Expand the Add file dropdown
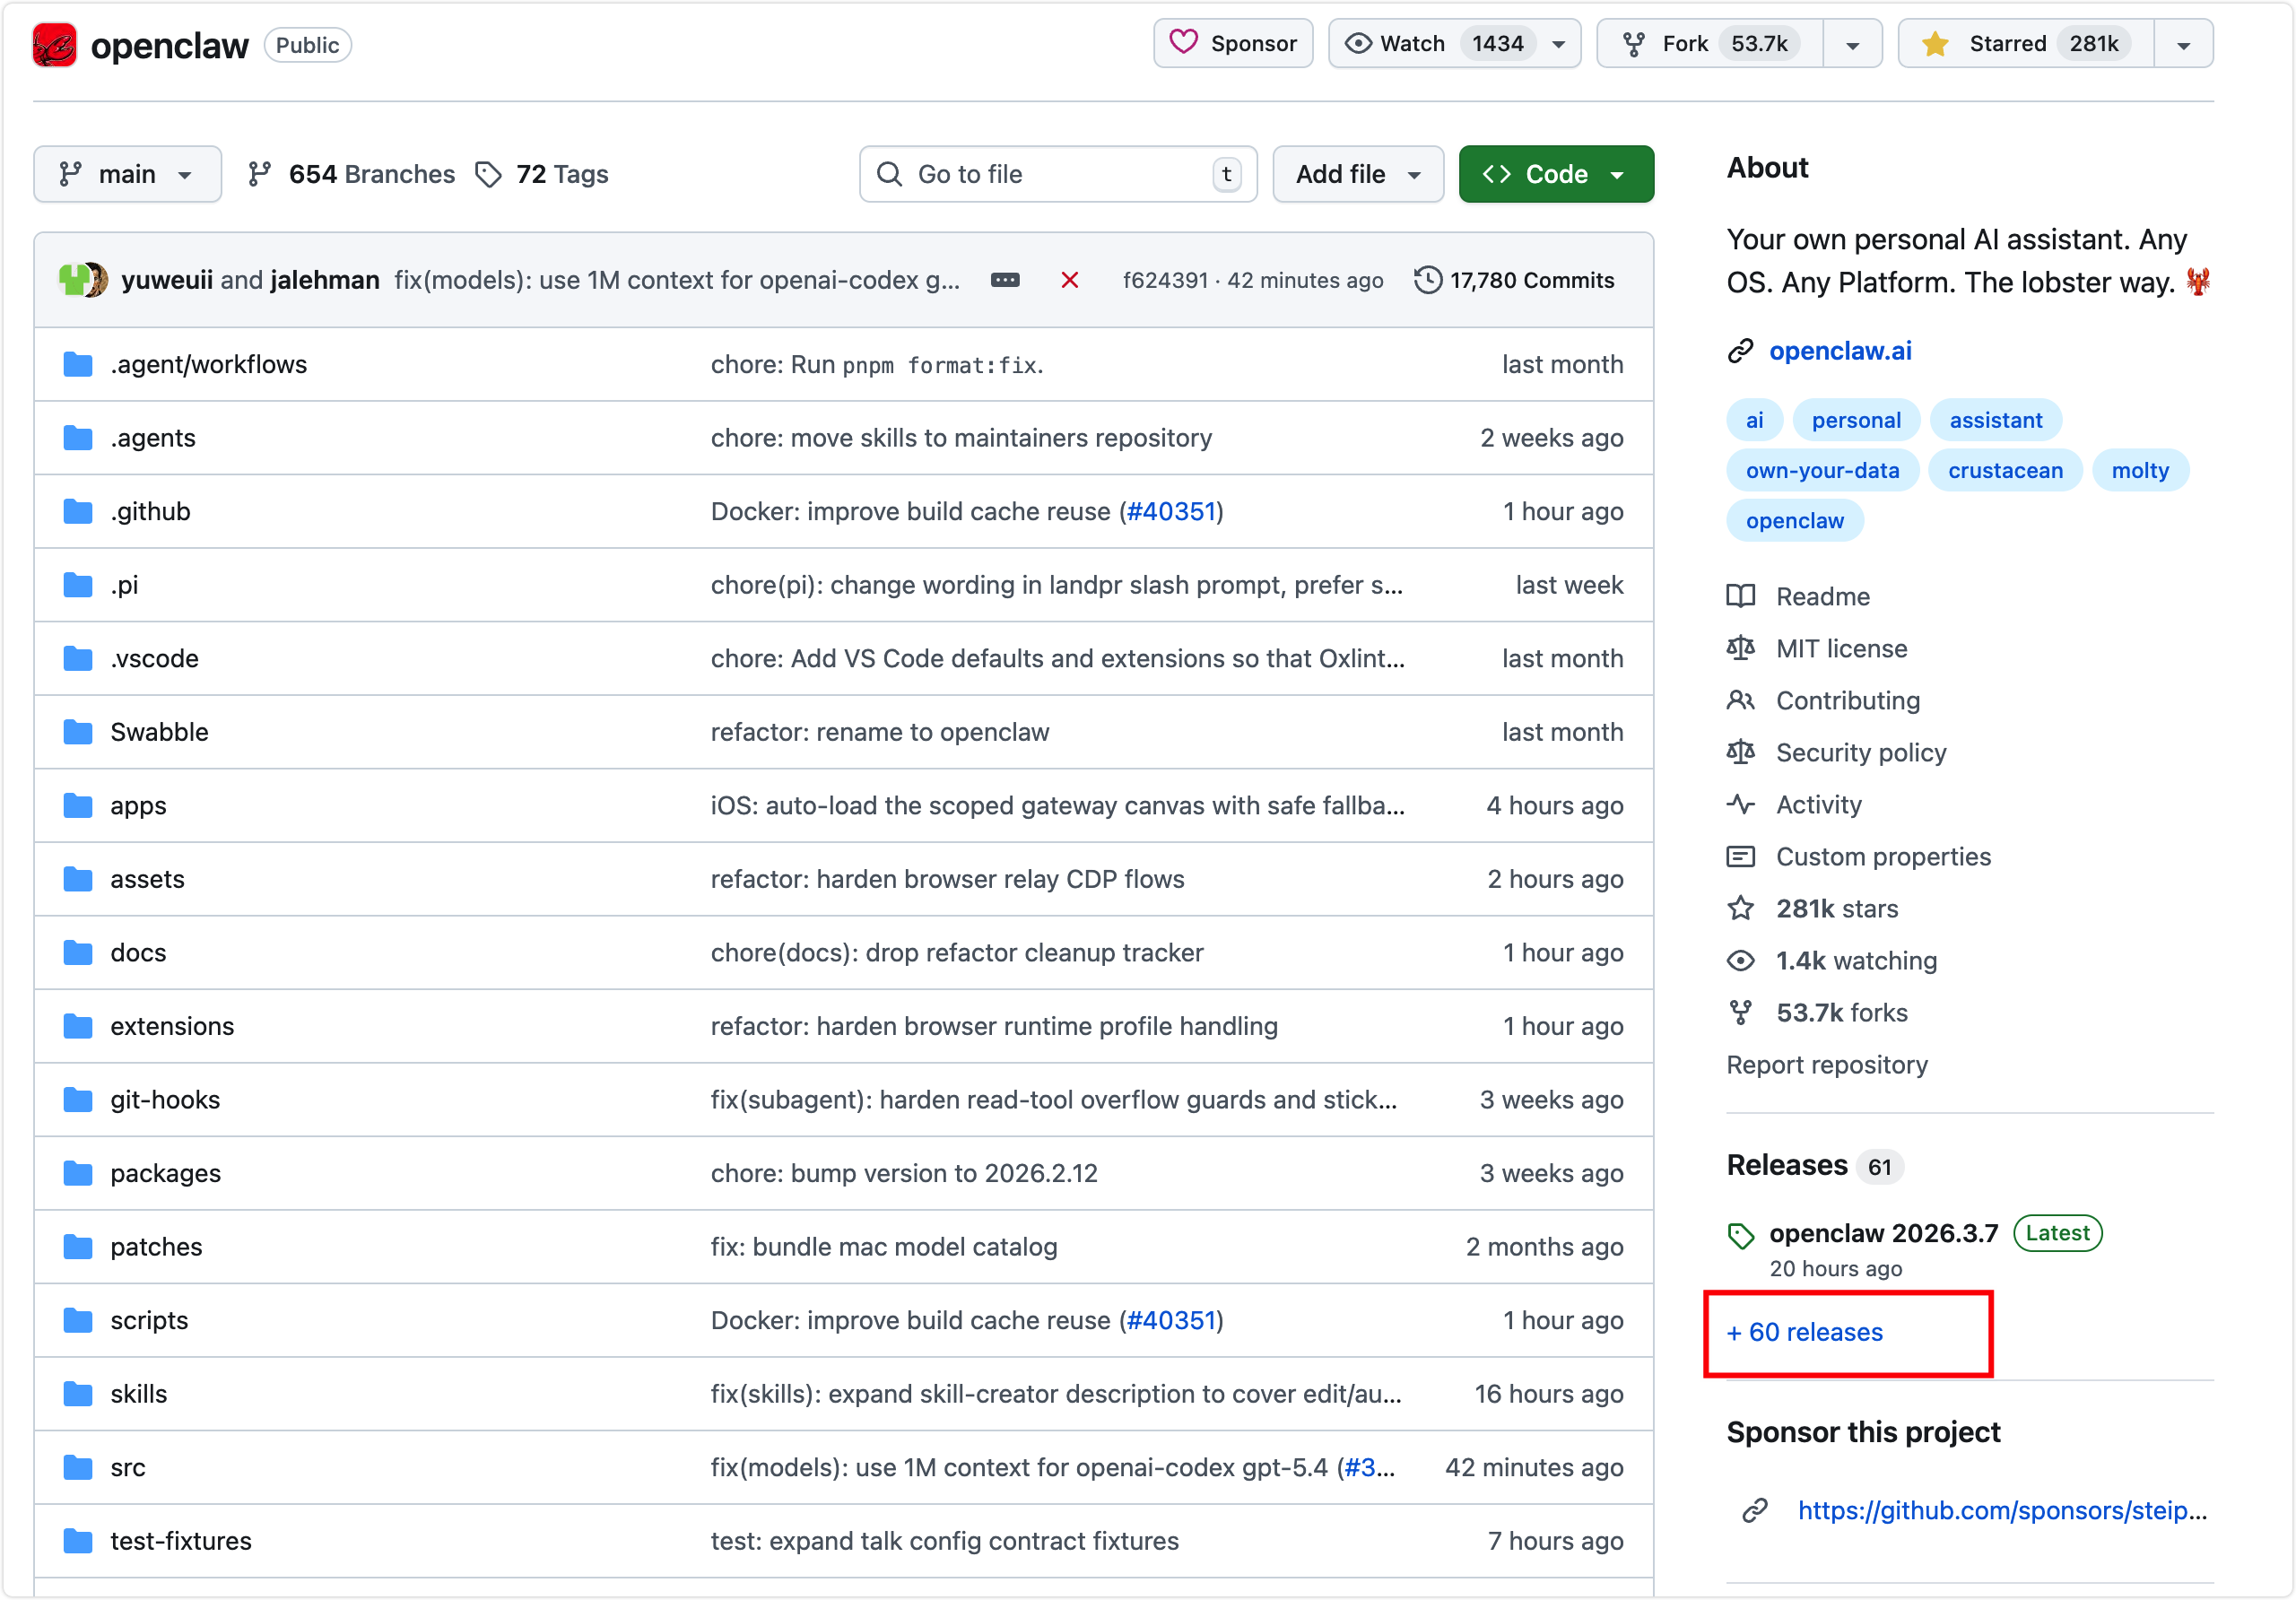The height and width of the screenshot is (1600, 2296). point(1357,174)
